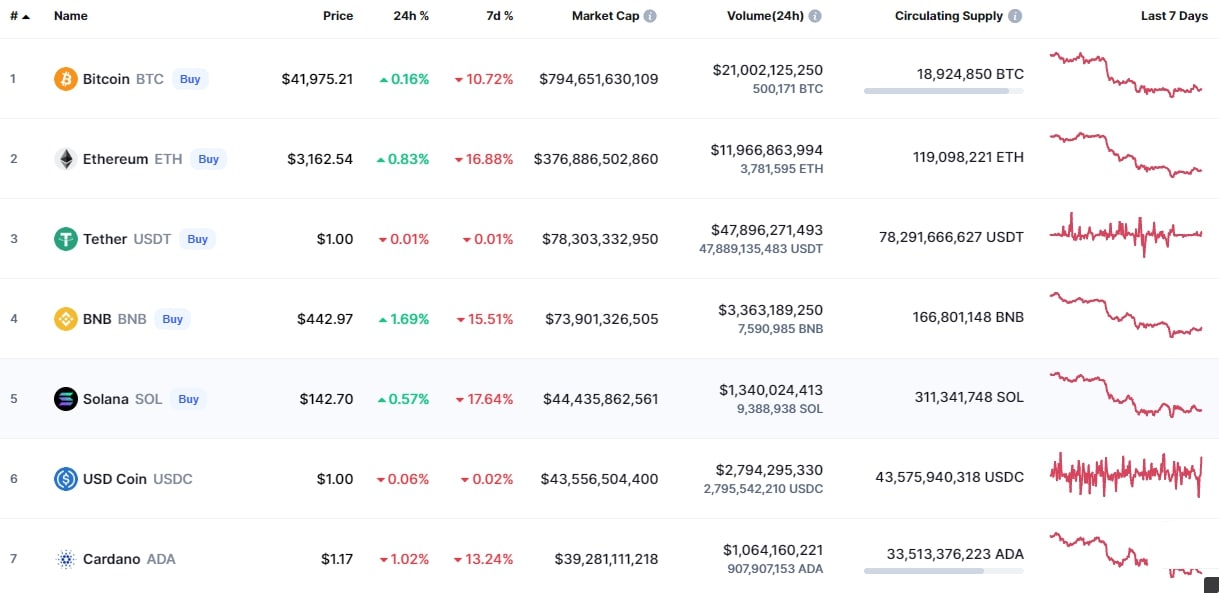Open the Circulating Supply info icon
The width and height of the screenshot is (1219, 593).
pos(1015,16)
